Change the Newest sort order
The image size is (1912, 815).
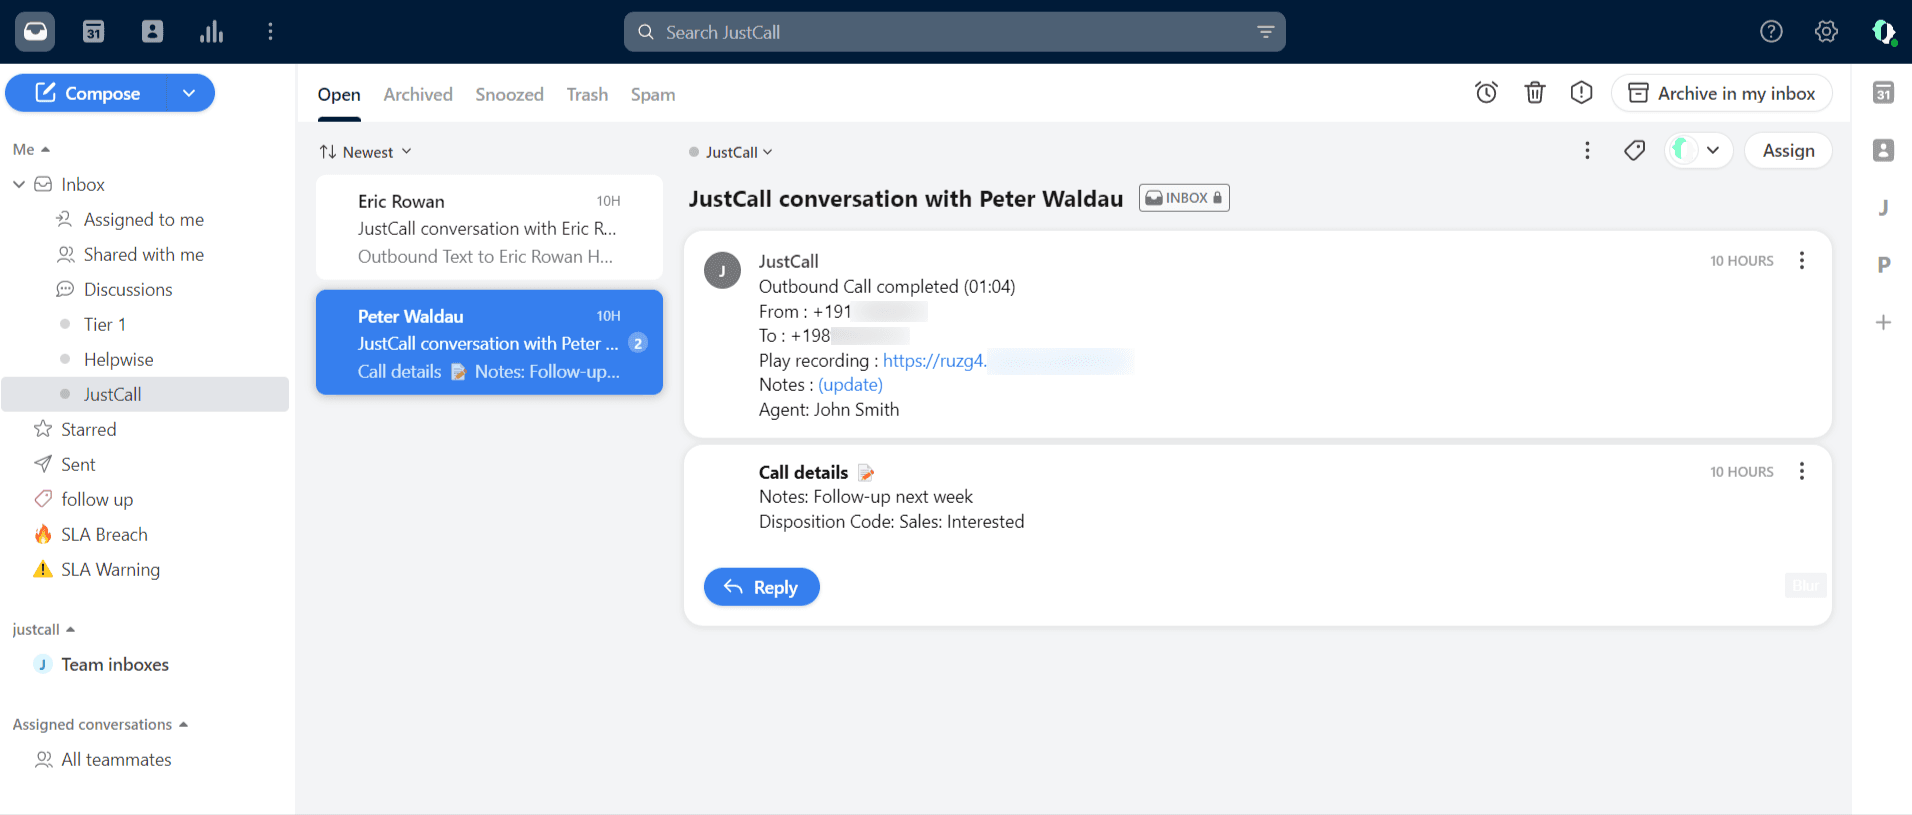[366, 152]
